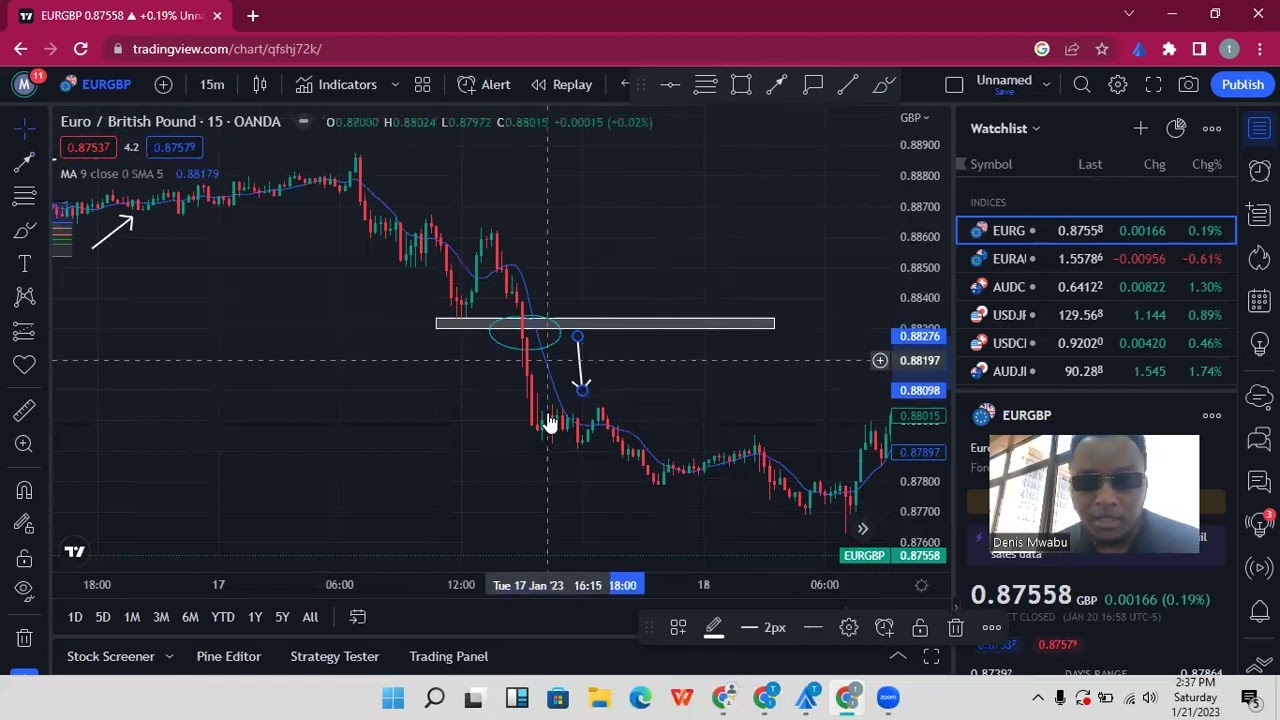Toggle magnet mode
The height and width of the screenshot is (720, 1280).
coord(25,489)
